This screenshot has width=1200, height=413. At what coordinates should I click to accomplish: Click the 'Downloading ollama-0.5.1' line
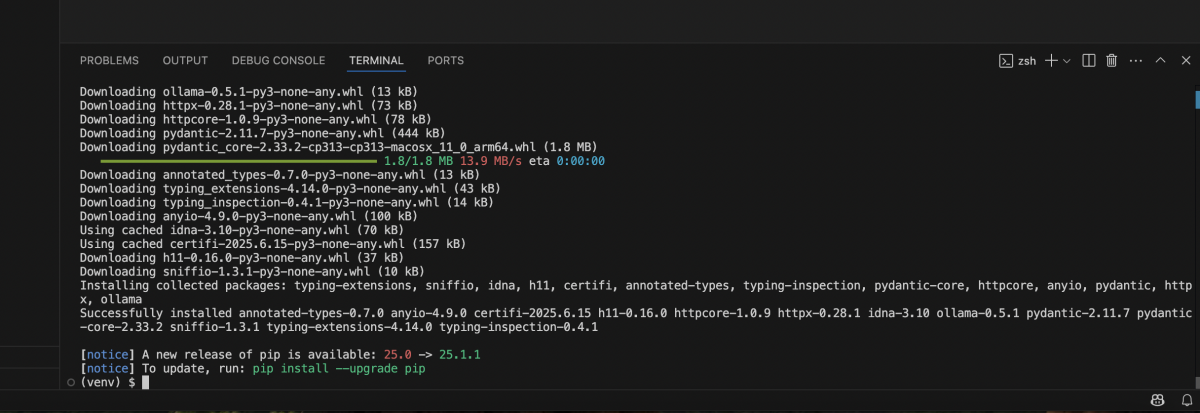tap(248, 91)
